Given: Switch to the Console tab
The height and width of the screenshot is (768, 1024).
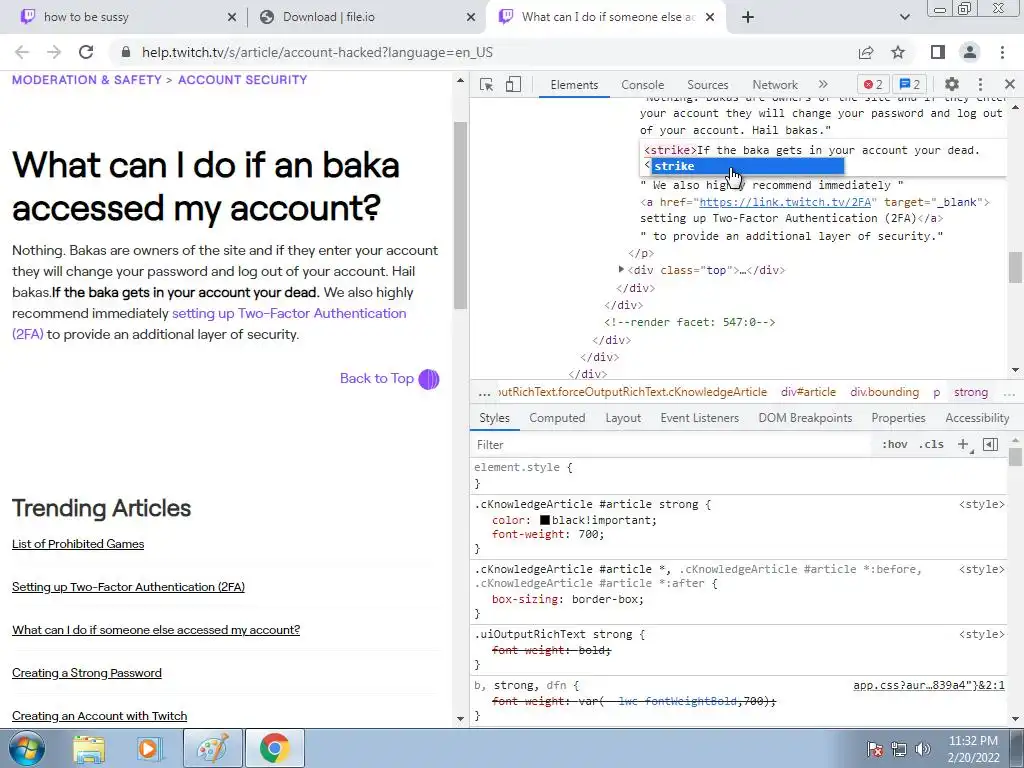Looking at the screenshot, I should pos(643,85).
